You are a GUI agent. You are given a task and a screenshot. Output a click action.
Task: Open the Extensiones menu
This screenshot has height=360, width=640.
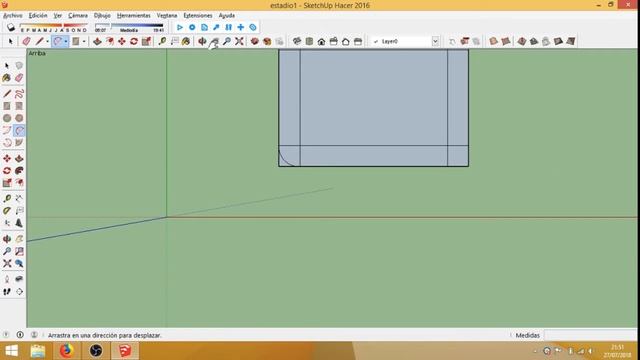(198, 16)
